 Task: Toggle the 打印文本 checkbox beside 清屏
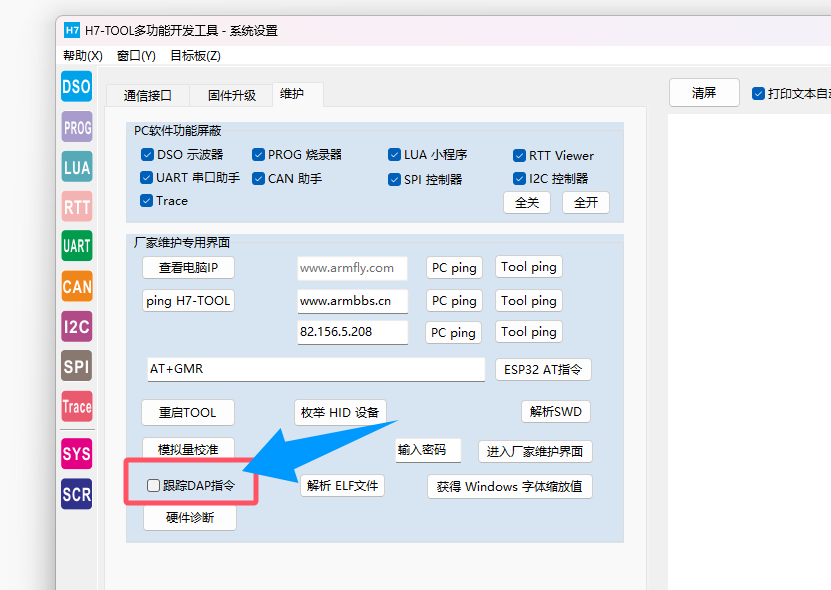click(x=758, y=94)
